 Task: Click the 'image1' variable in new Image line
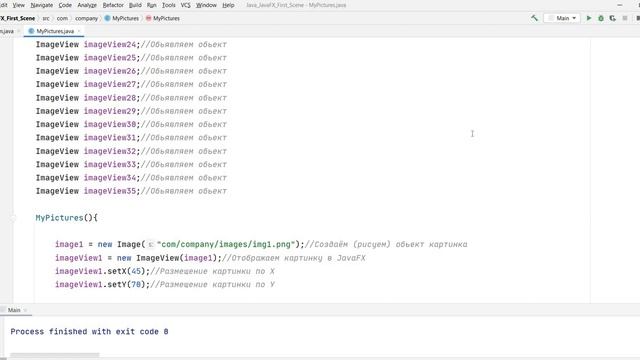(69, 244)
